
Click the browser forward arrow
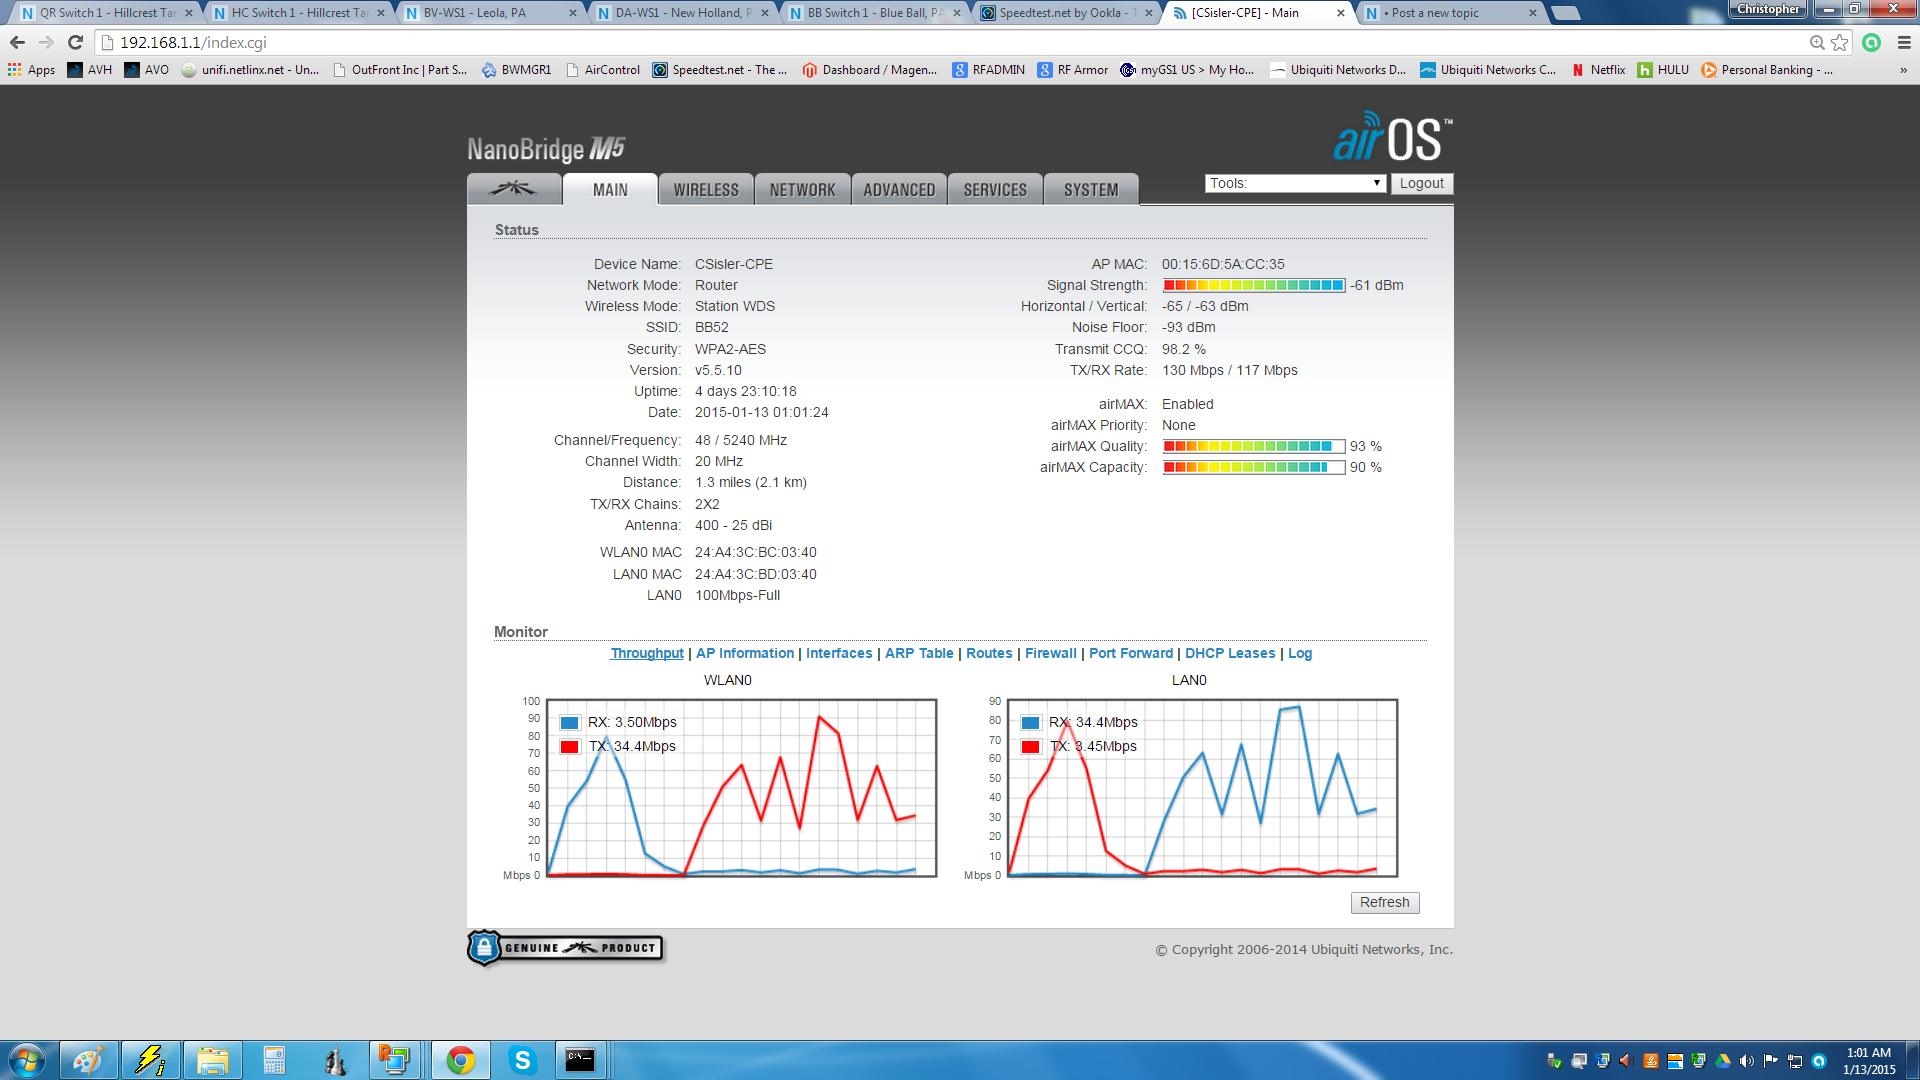46,42
